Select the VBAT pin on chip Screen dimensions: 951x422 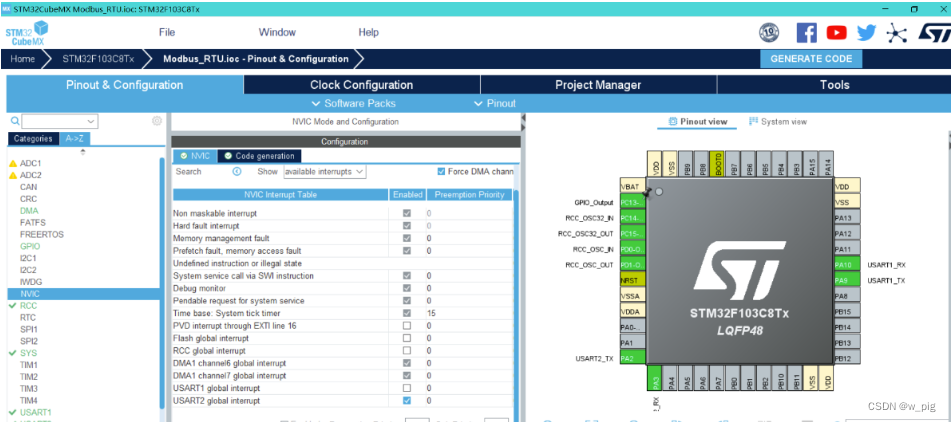[x=632, y=187]
